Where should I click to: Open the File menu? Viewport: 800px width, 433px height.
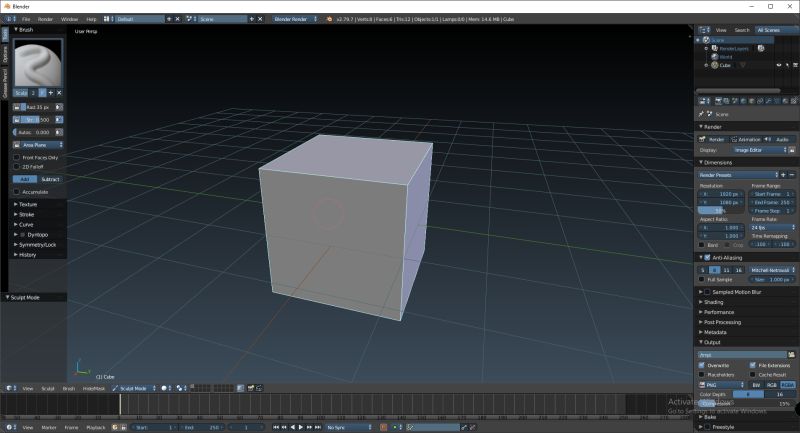[26, 19]
